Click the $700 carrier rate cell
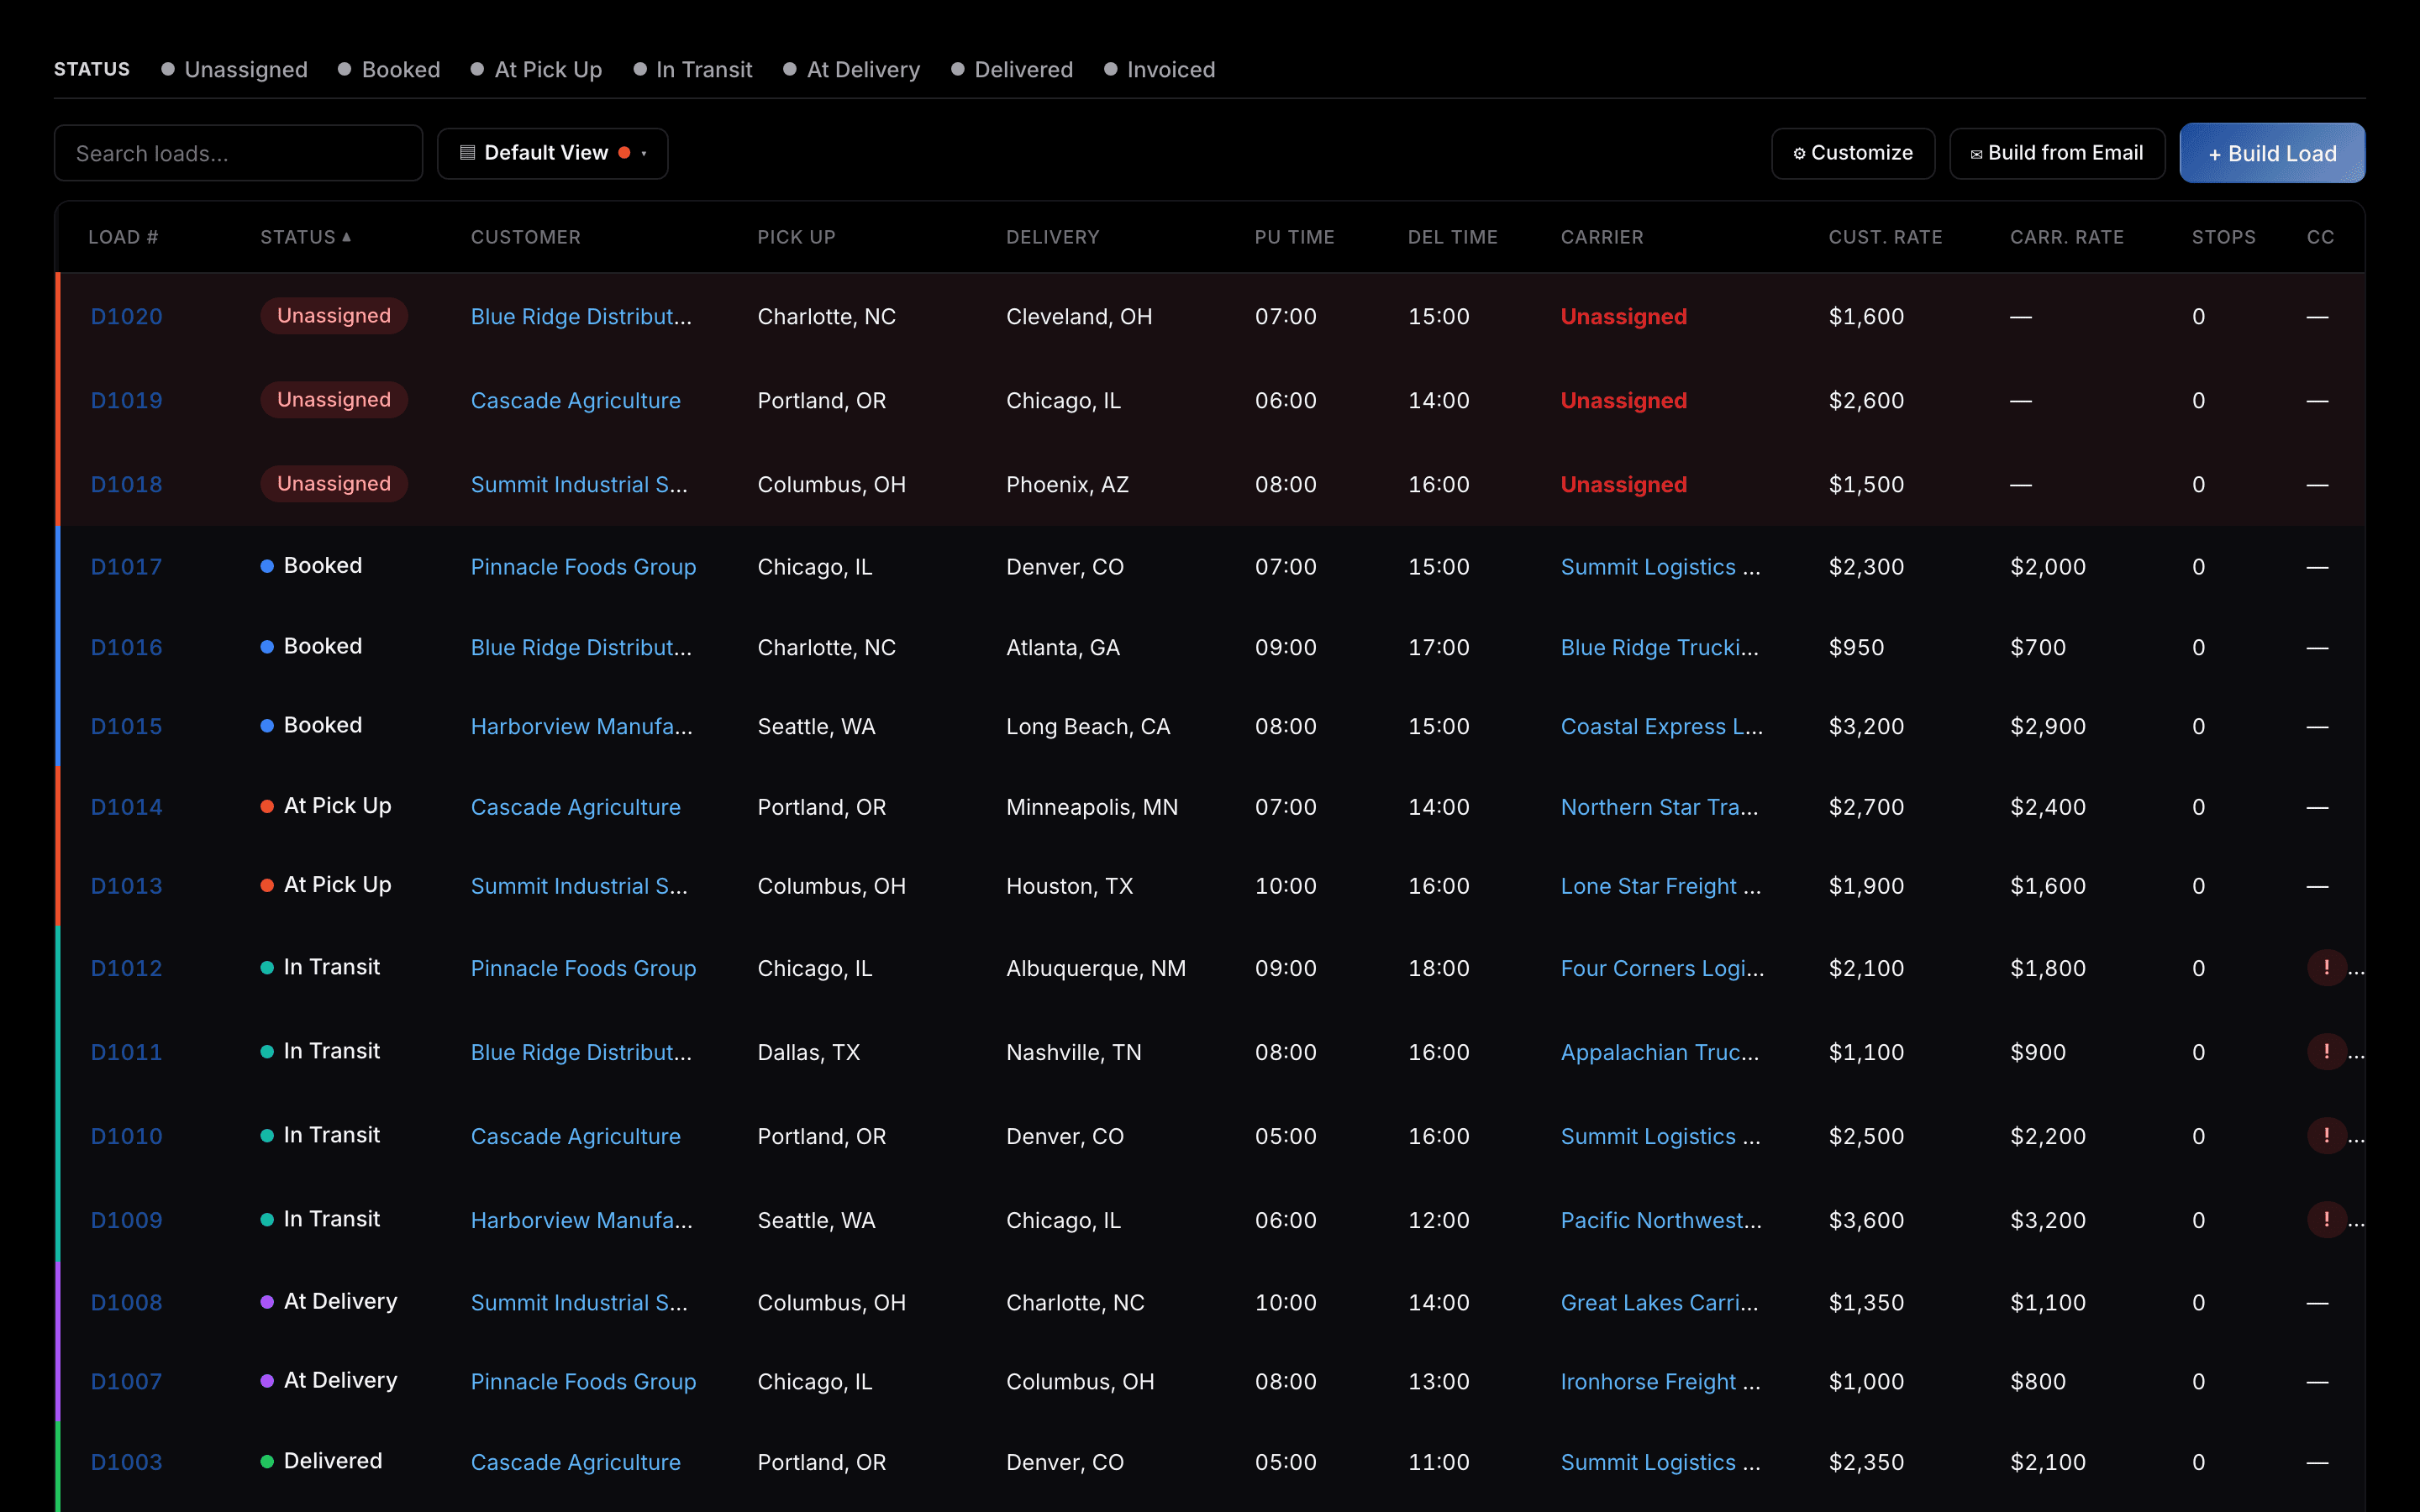 [x=2037, y=647]
